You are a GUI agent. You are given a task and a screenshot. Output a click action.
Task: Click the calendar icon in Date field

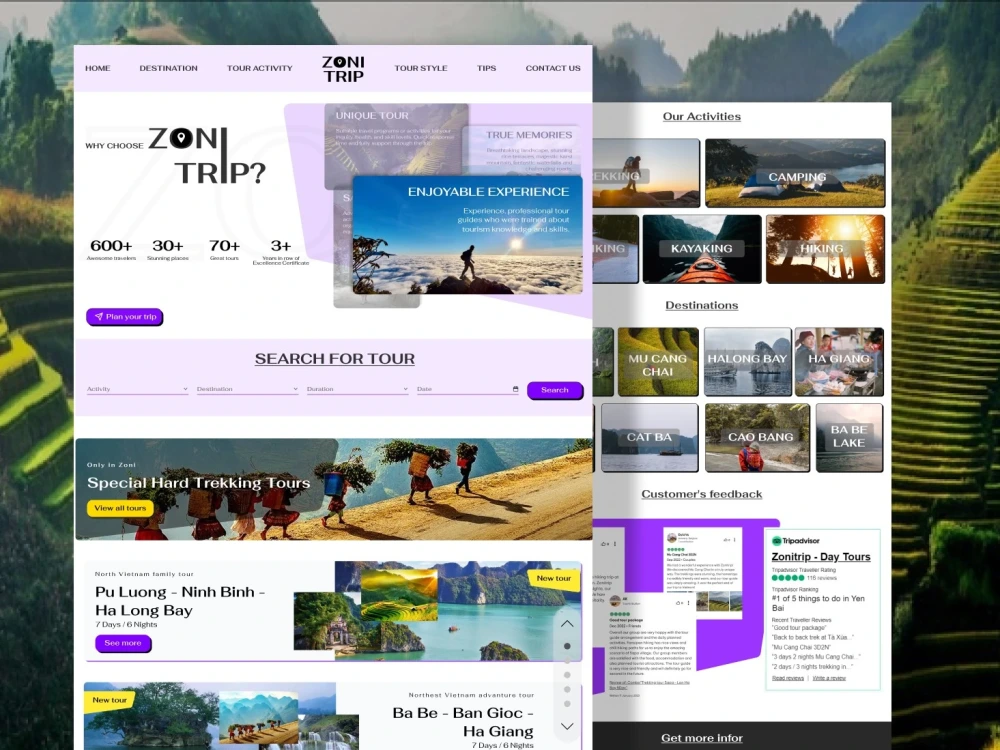[x=515, y=389]
